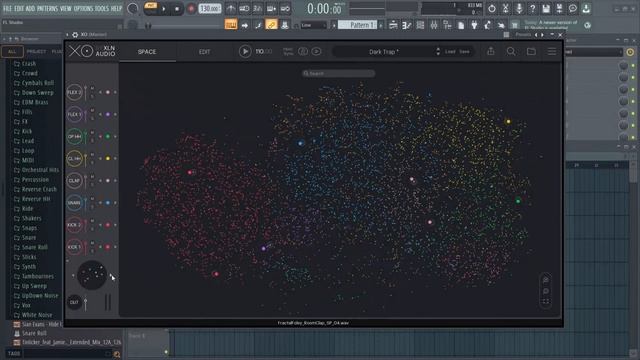Click the browser search icon beside TAGS

click(x=117, y=354)
